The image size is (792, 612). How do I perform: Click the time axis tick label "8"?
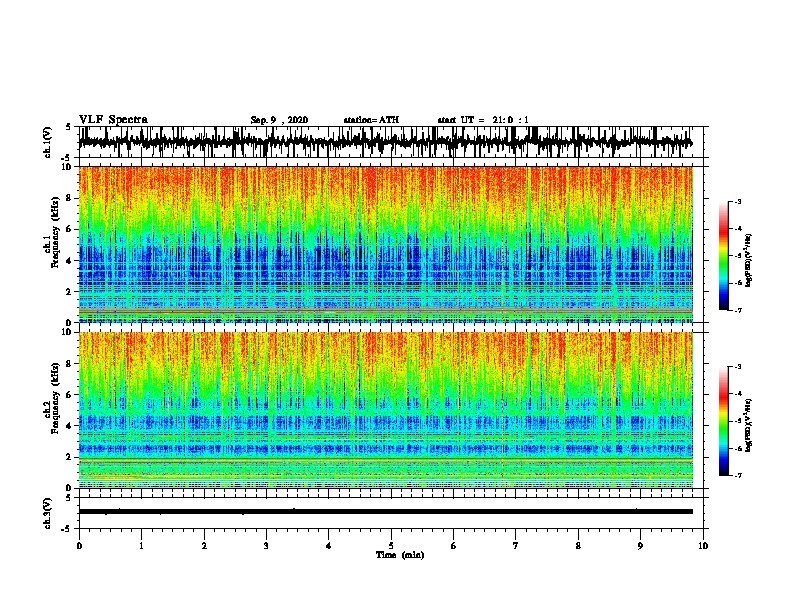click(x=578, y=546)
